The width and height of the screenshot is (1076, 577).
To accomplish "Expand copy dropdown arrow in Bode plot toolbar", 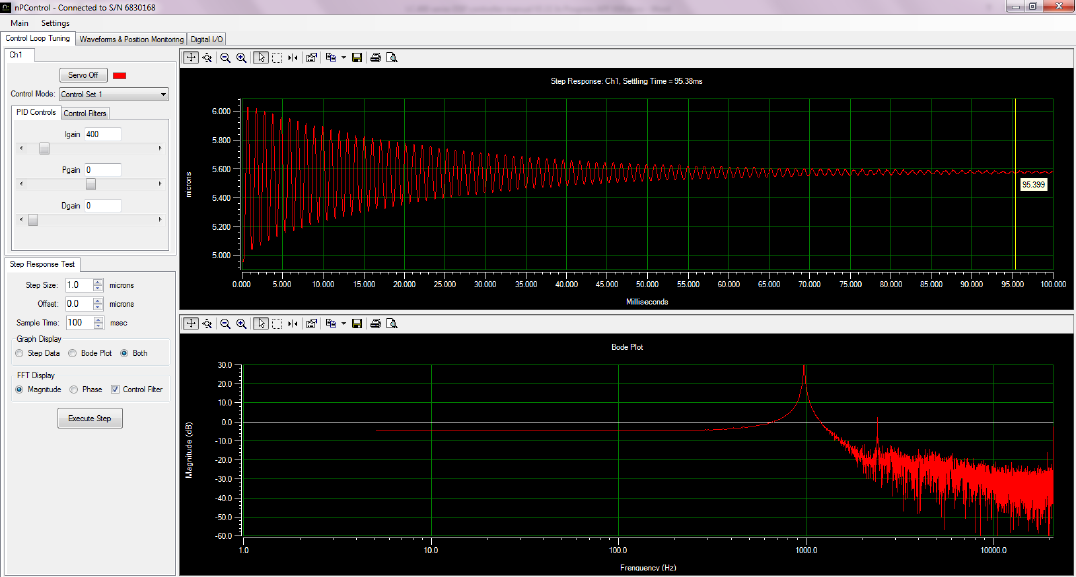I will (x=343, y=323).
